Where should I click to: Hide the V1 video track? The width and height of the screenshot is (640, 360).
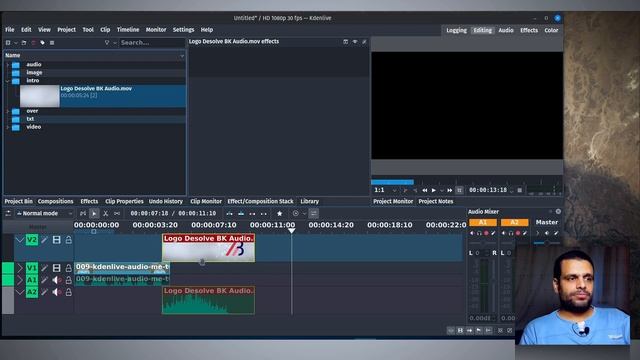[57, 268]
